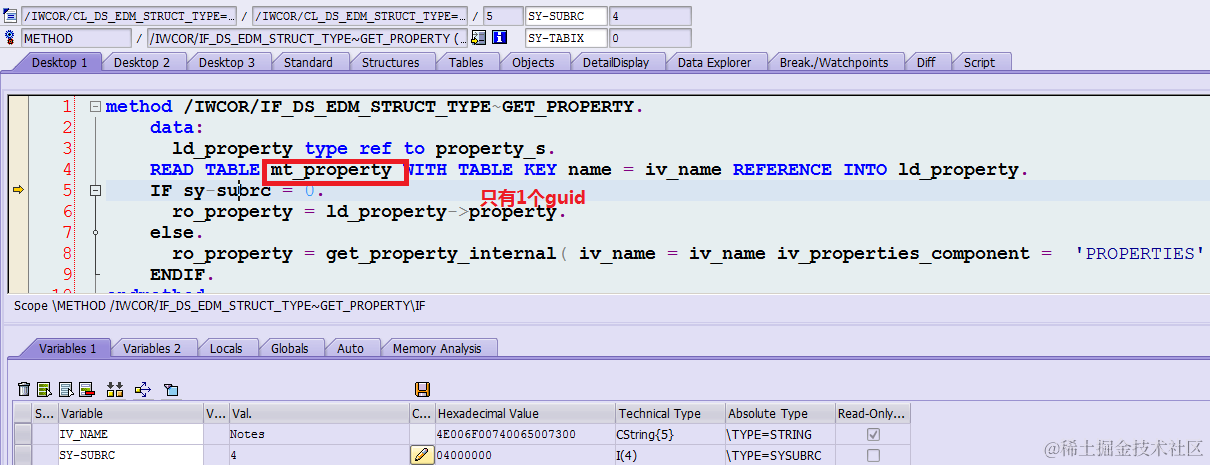Click the \TYPE=SYSUBRC absolute type cell
Screen dimensions: 1210x465
pos(780,455)
